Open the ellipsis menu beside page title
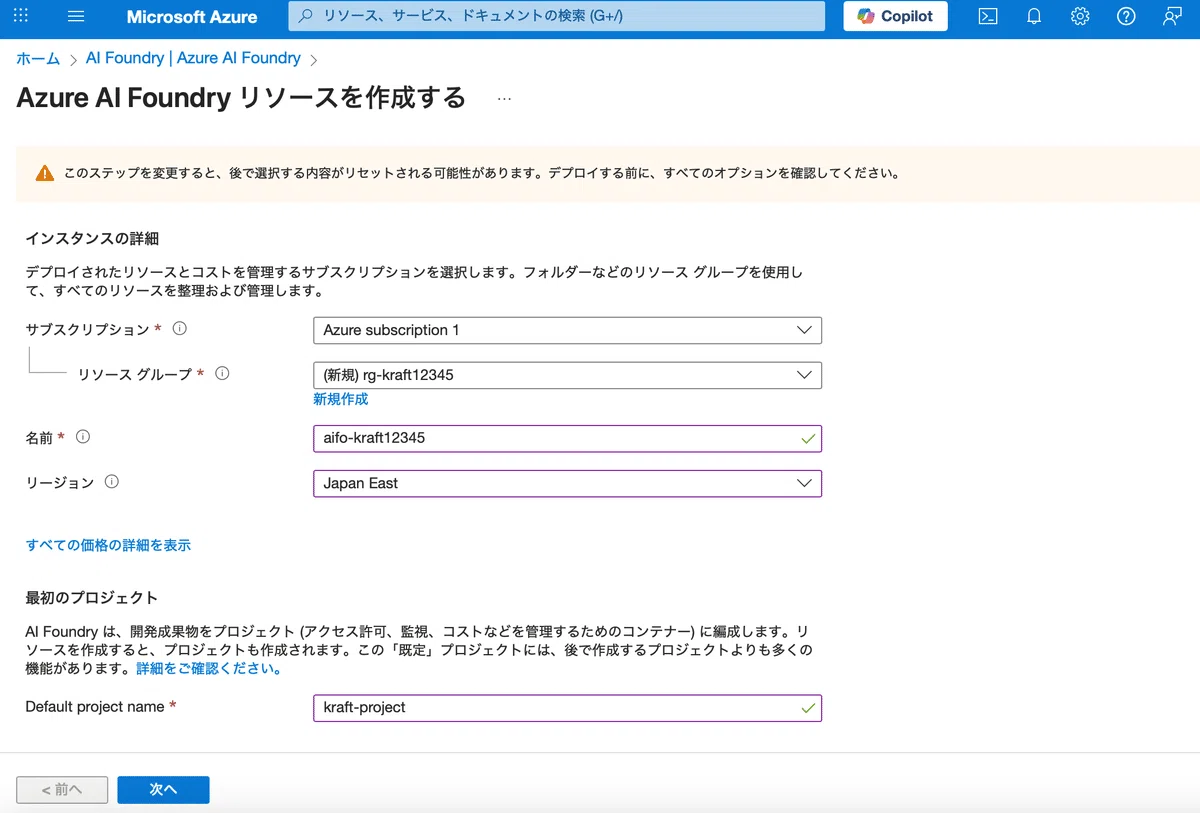Viewport: 1200px width, 813px height. tap(504, 98)
